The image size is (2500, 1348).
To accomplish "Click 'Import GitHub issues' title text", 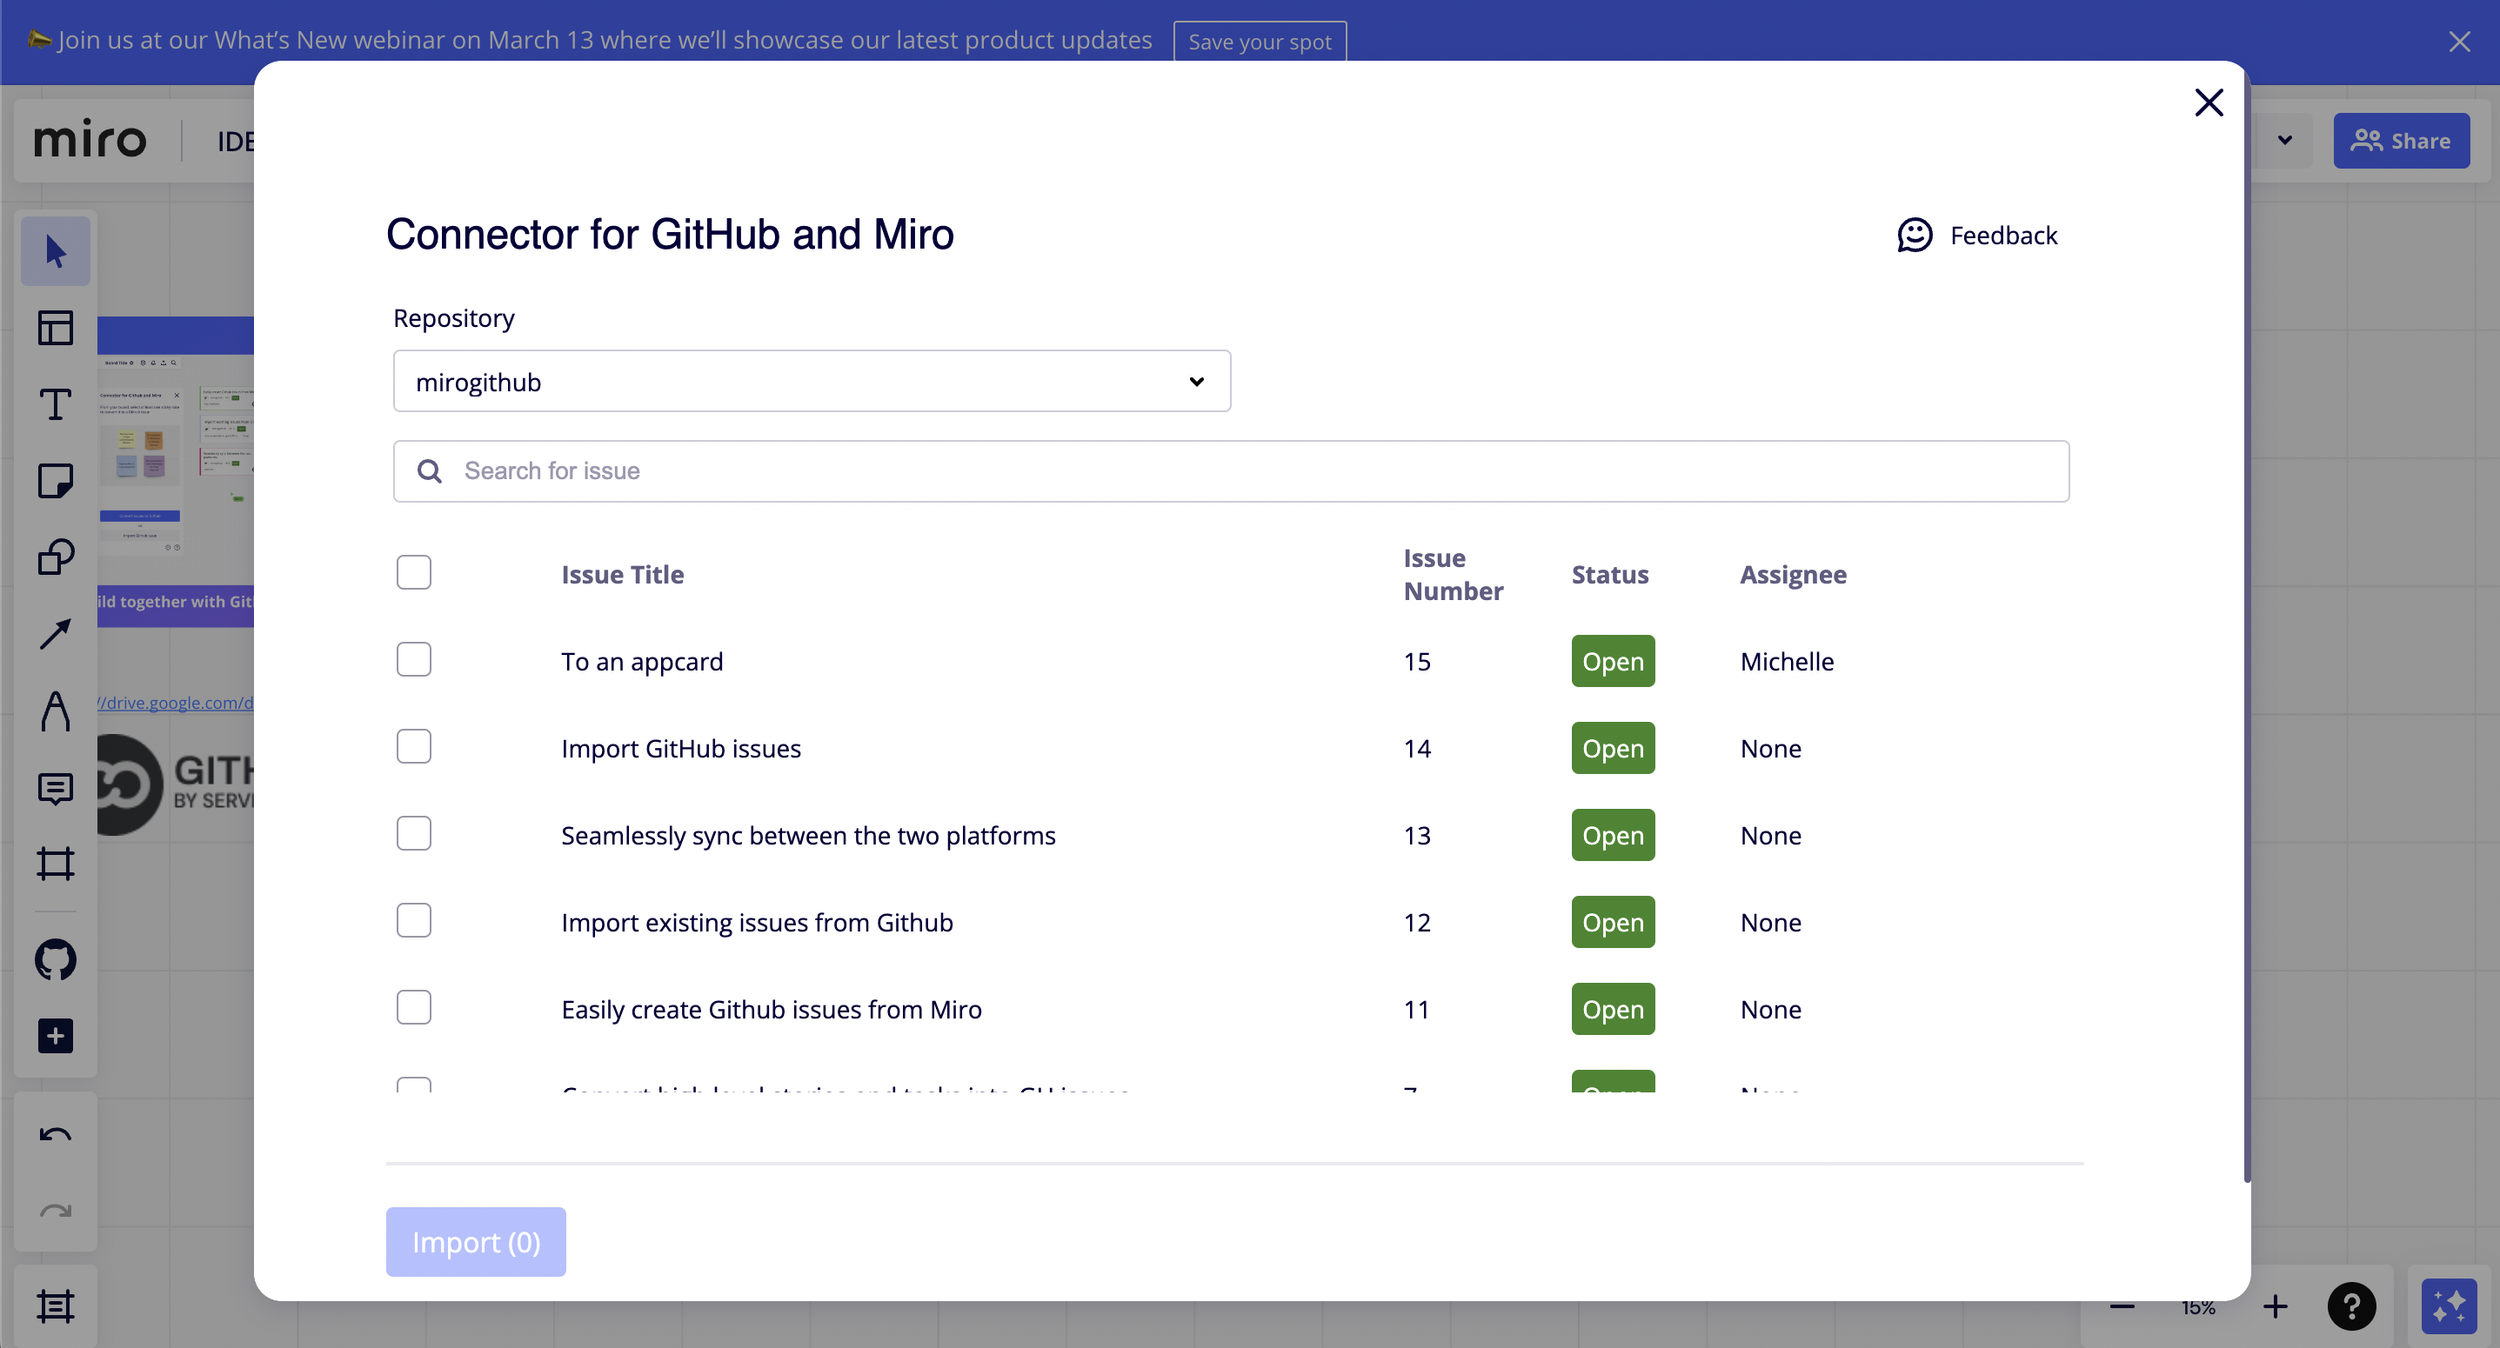I will [x=681, y=749].
